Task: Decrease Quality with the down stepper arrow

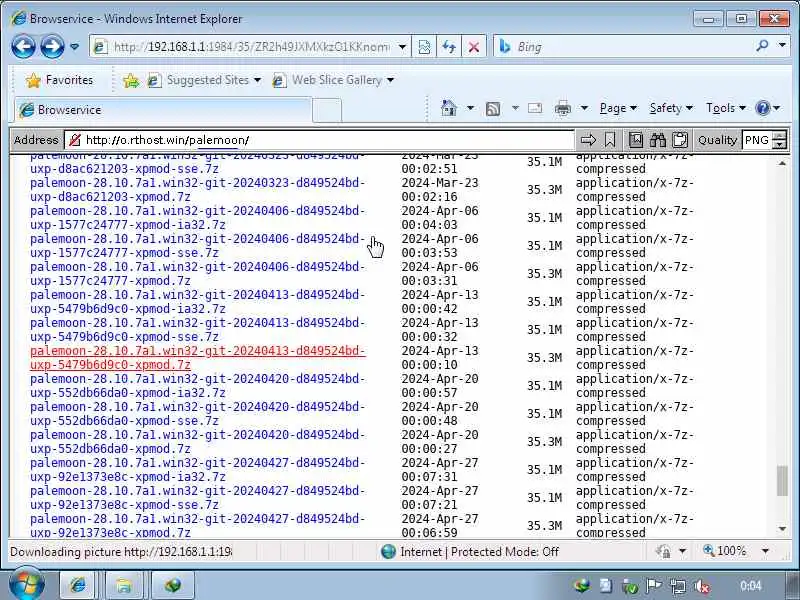Action: (x=779, y=144)
